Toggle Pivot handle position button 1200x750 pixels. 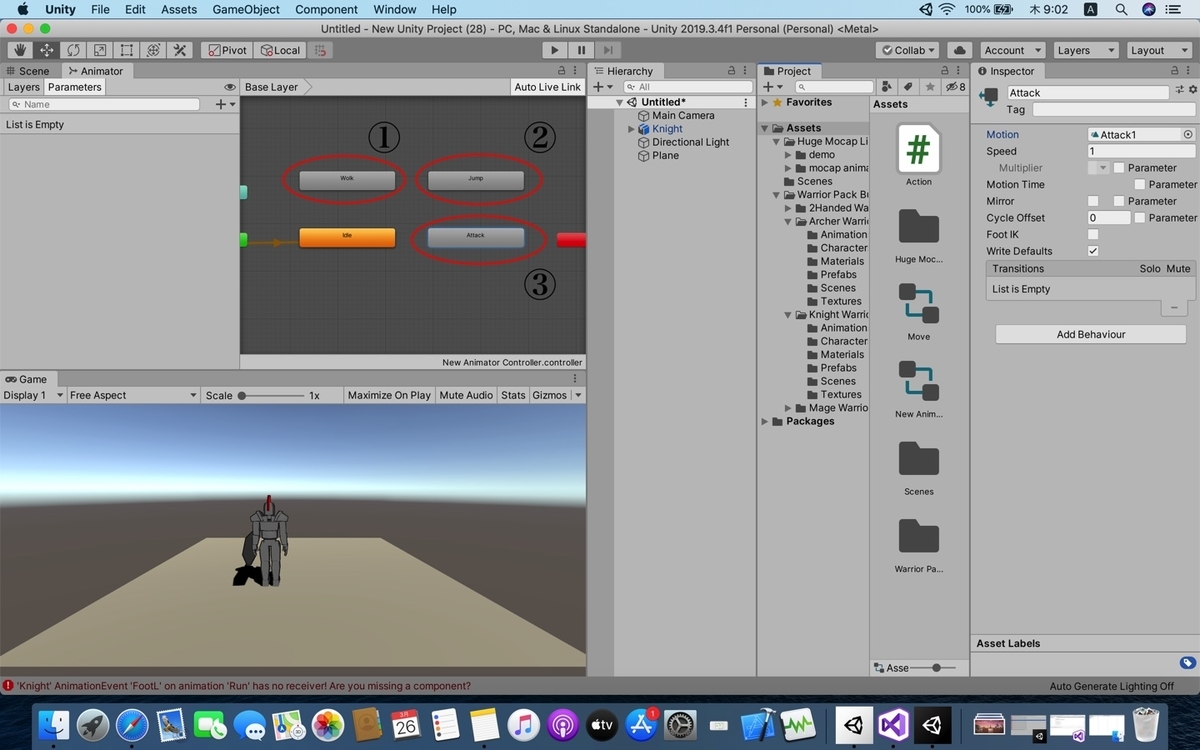pos(228,50)
